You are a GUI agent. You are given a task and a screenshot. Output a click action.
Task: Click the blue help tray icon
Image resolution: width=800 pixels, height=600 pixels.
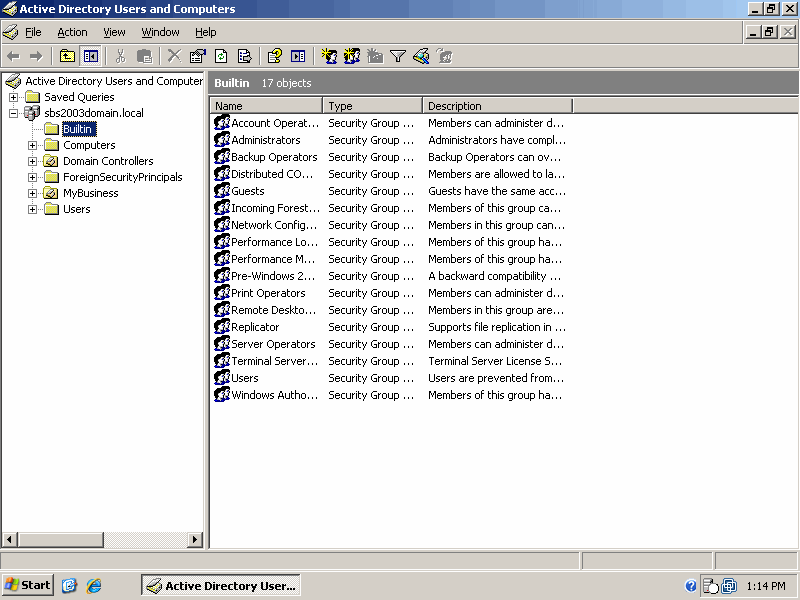click(691, 586)
